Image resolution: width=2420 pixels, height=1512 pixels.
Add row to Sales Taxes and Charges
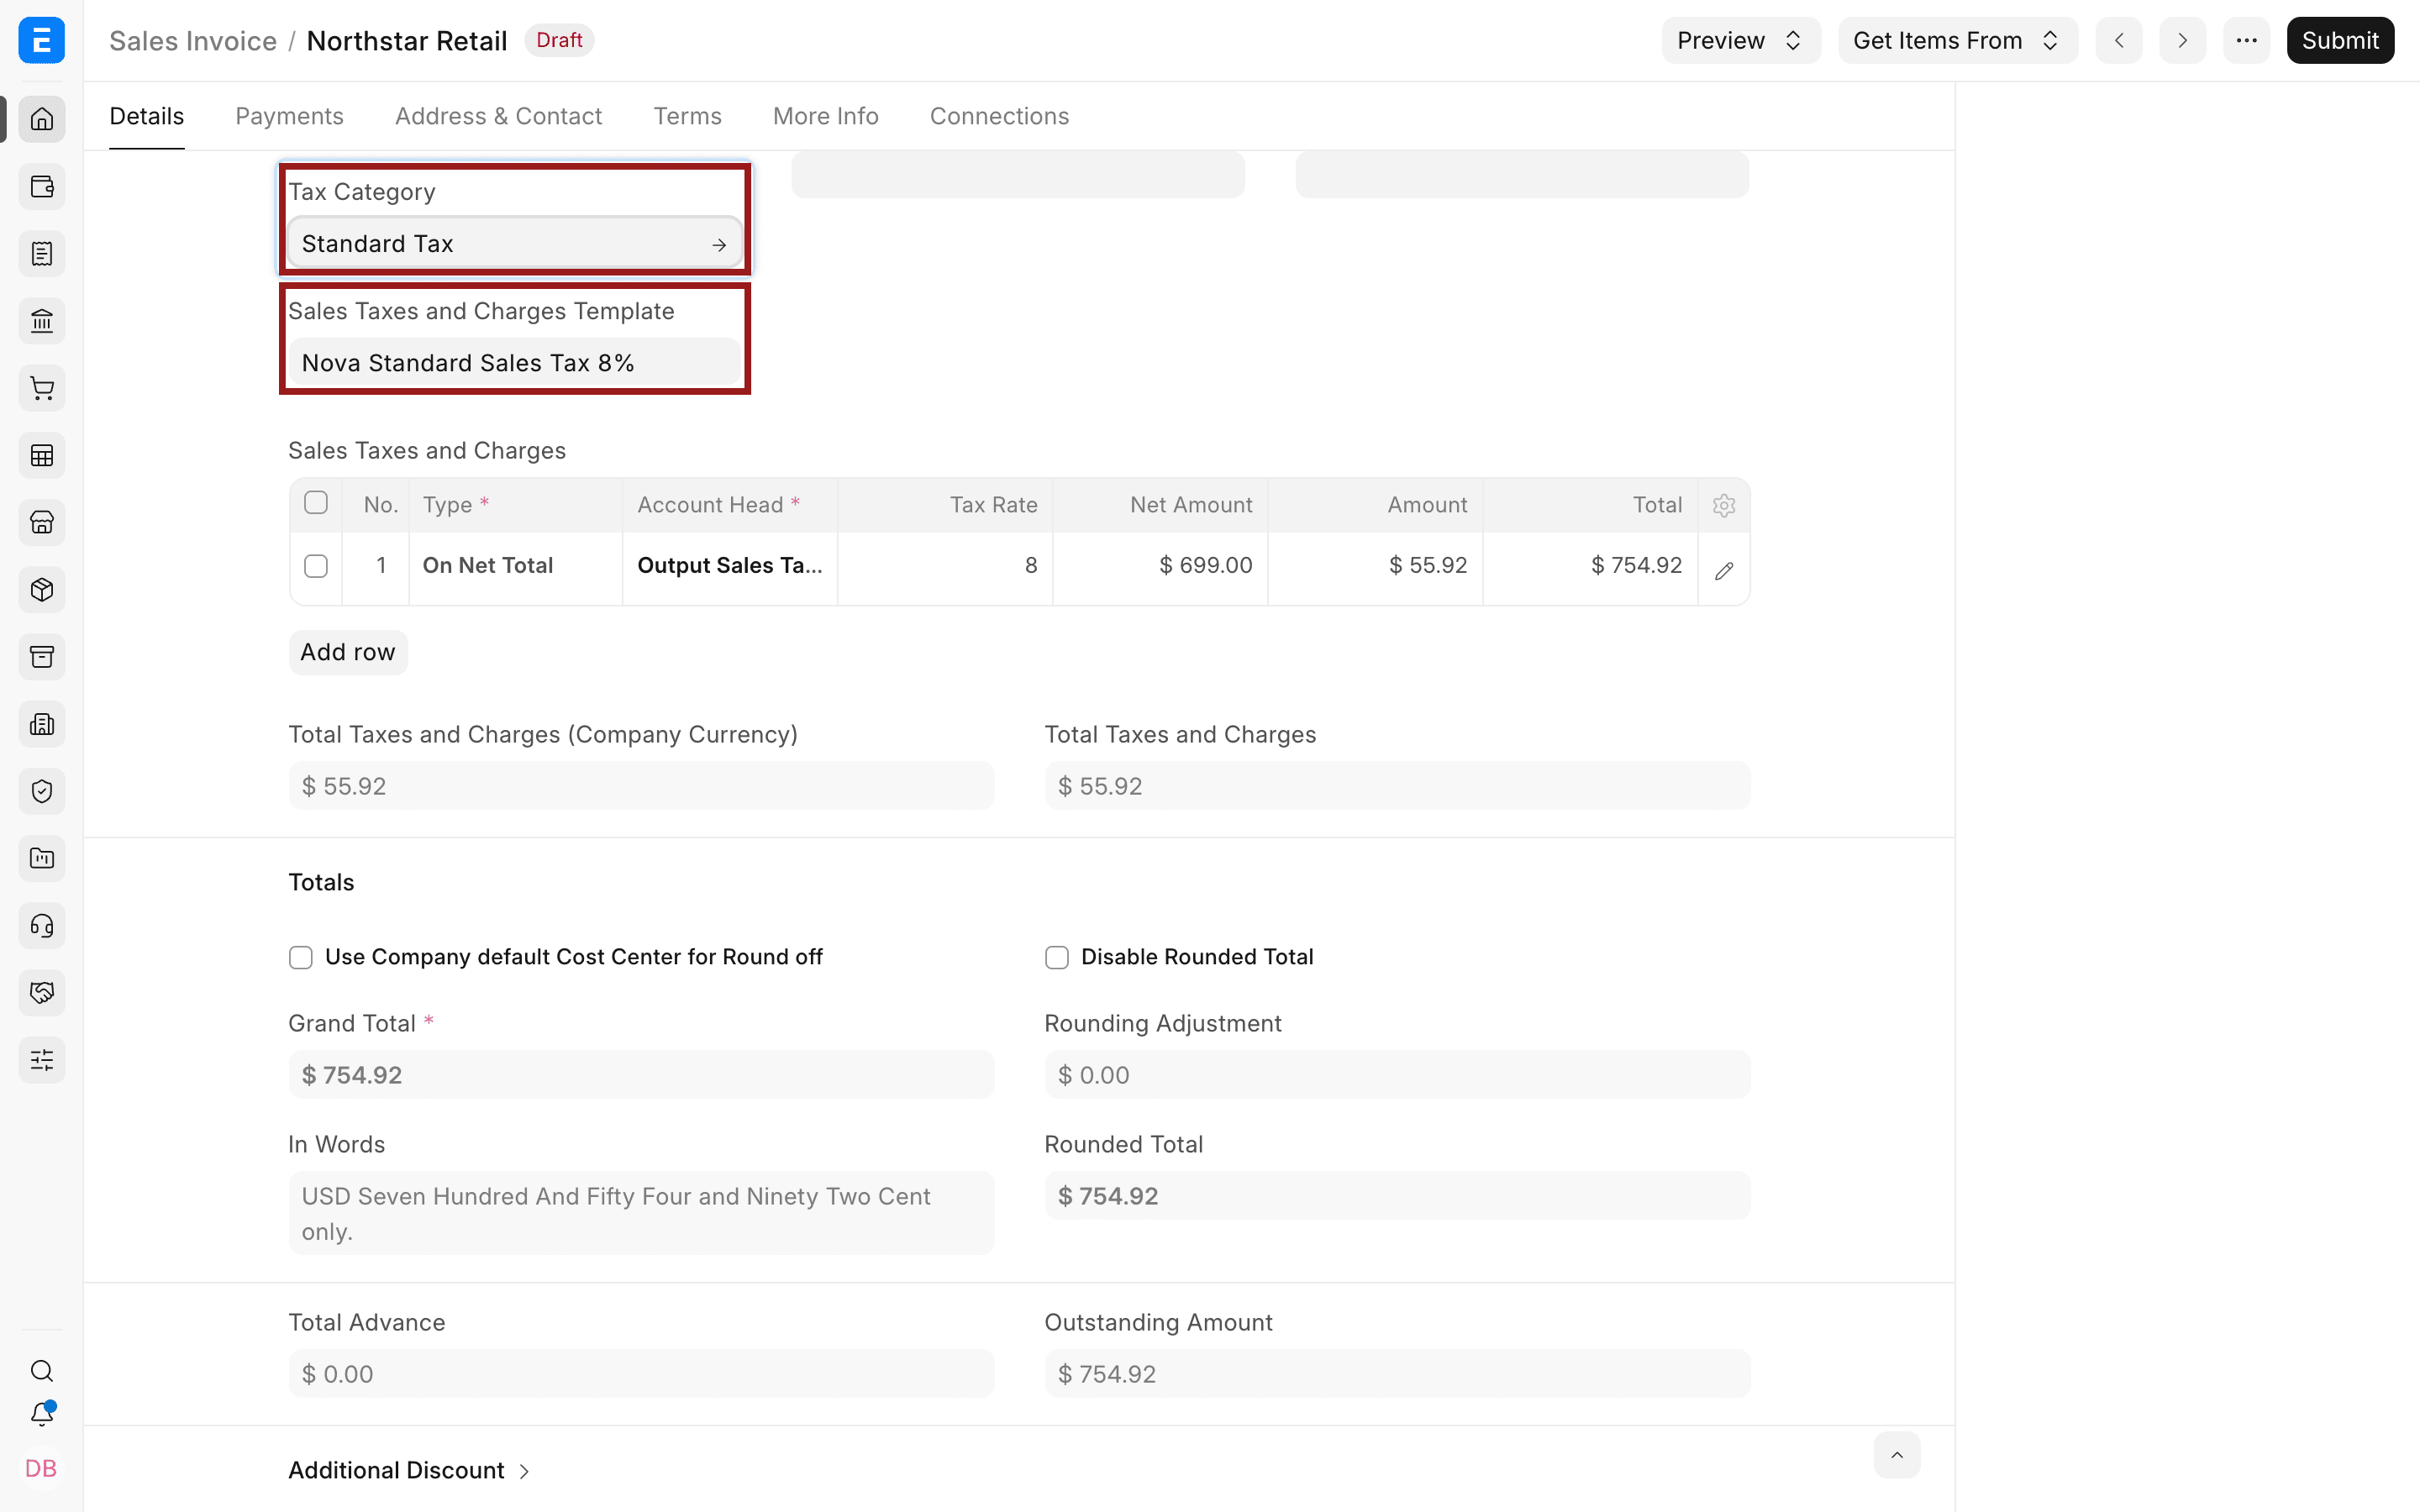pyautogui.click(x=348, y=652)
